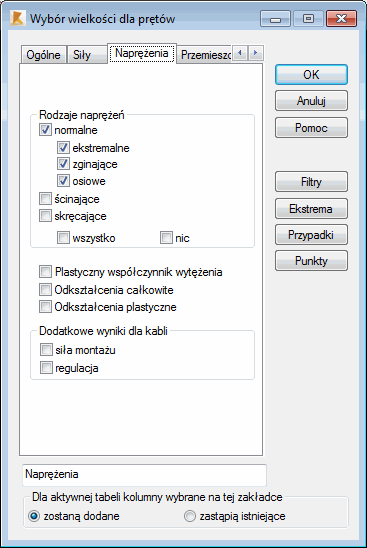This screenshot has height=548, width=367.
Task: Open the Filtry dialog button
Action: (311, 181)
